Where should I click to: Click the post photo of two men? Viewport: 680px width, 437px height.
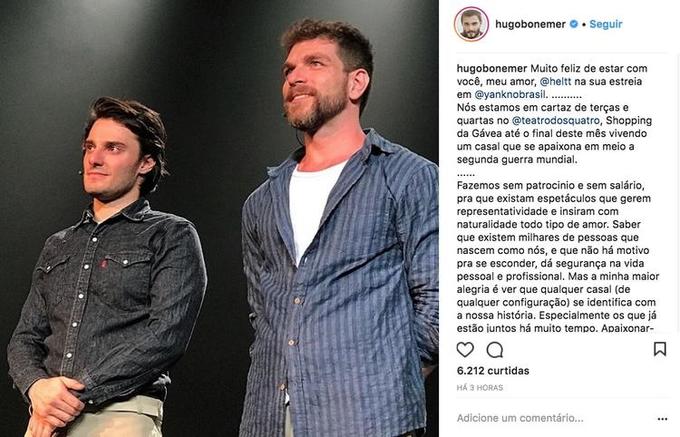219,218
